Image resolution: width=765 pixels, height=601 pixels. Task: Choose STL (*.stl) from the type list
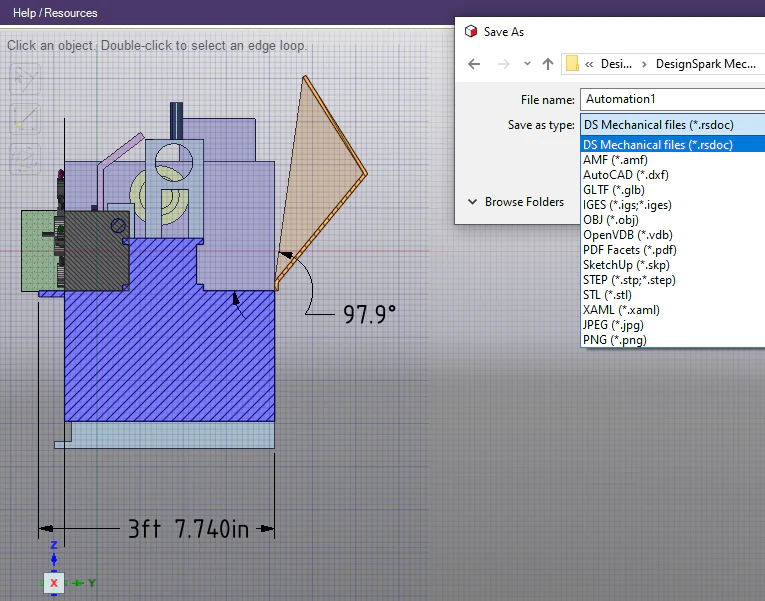[607, 295]
